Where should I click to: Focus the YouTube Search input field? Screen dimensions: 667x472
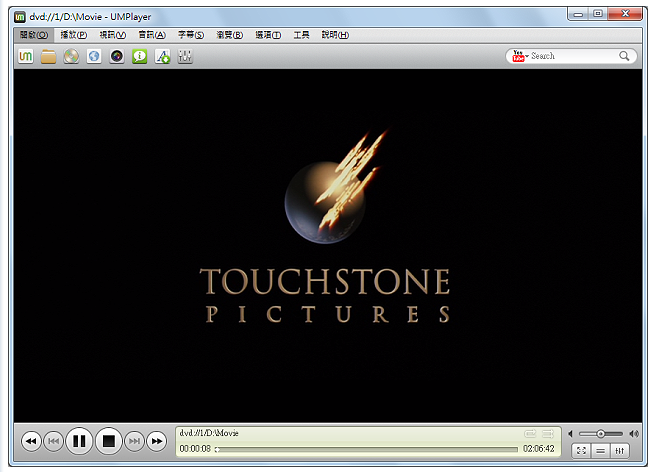[573, 56]
